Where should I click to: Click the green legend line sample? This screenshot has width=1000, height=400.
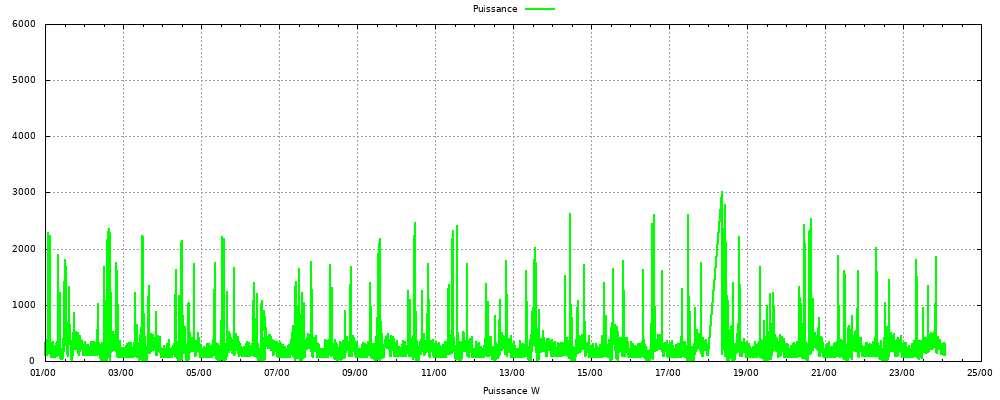pos(540,9)
